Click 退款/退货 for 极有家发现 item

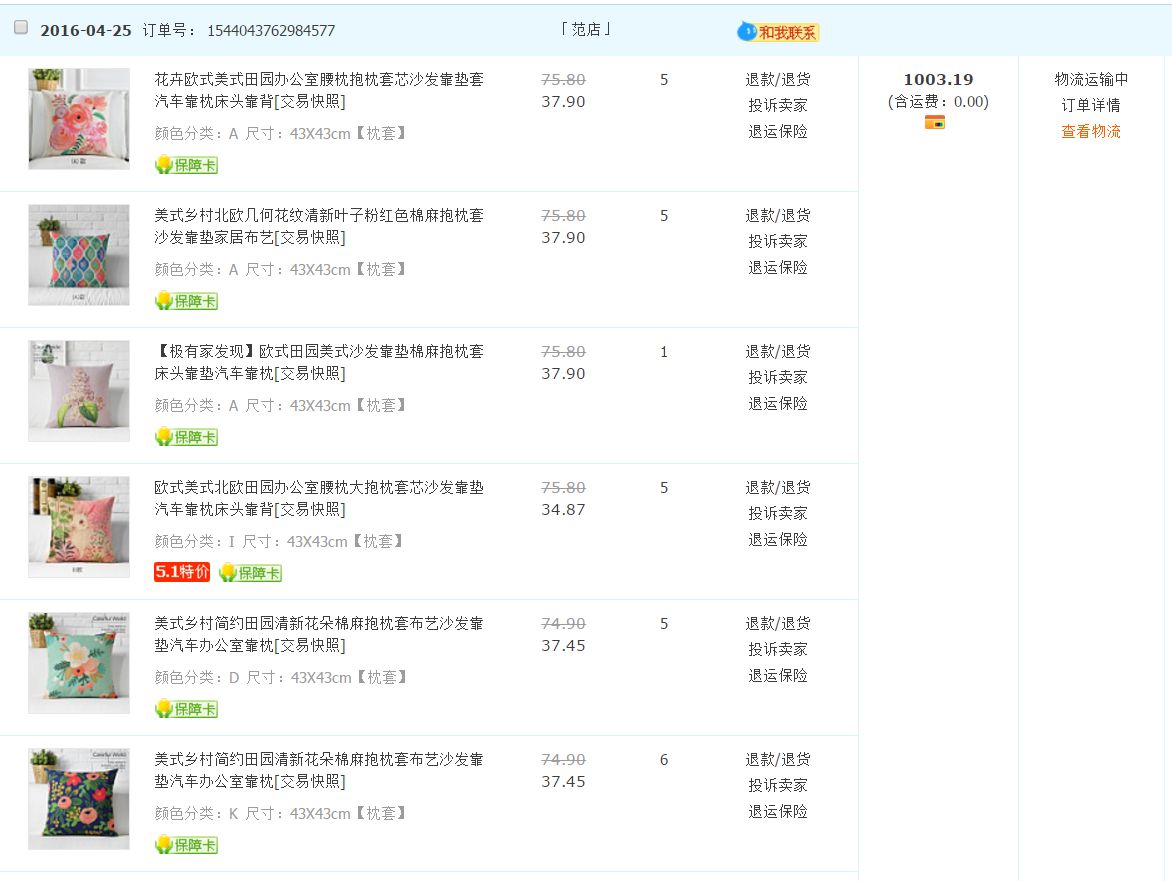pyautogui.click(x=778, y=351)
